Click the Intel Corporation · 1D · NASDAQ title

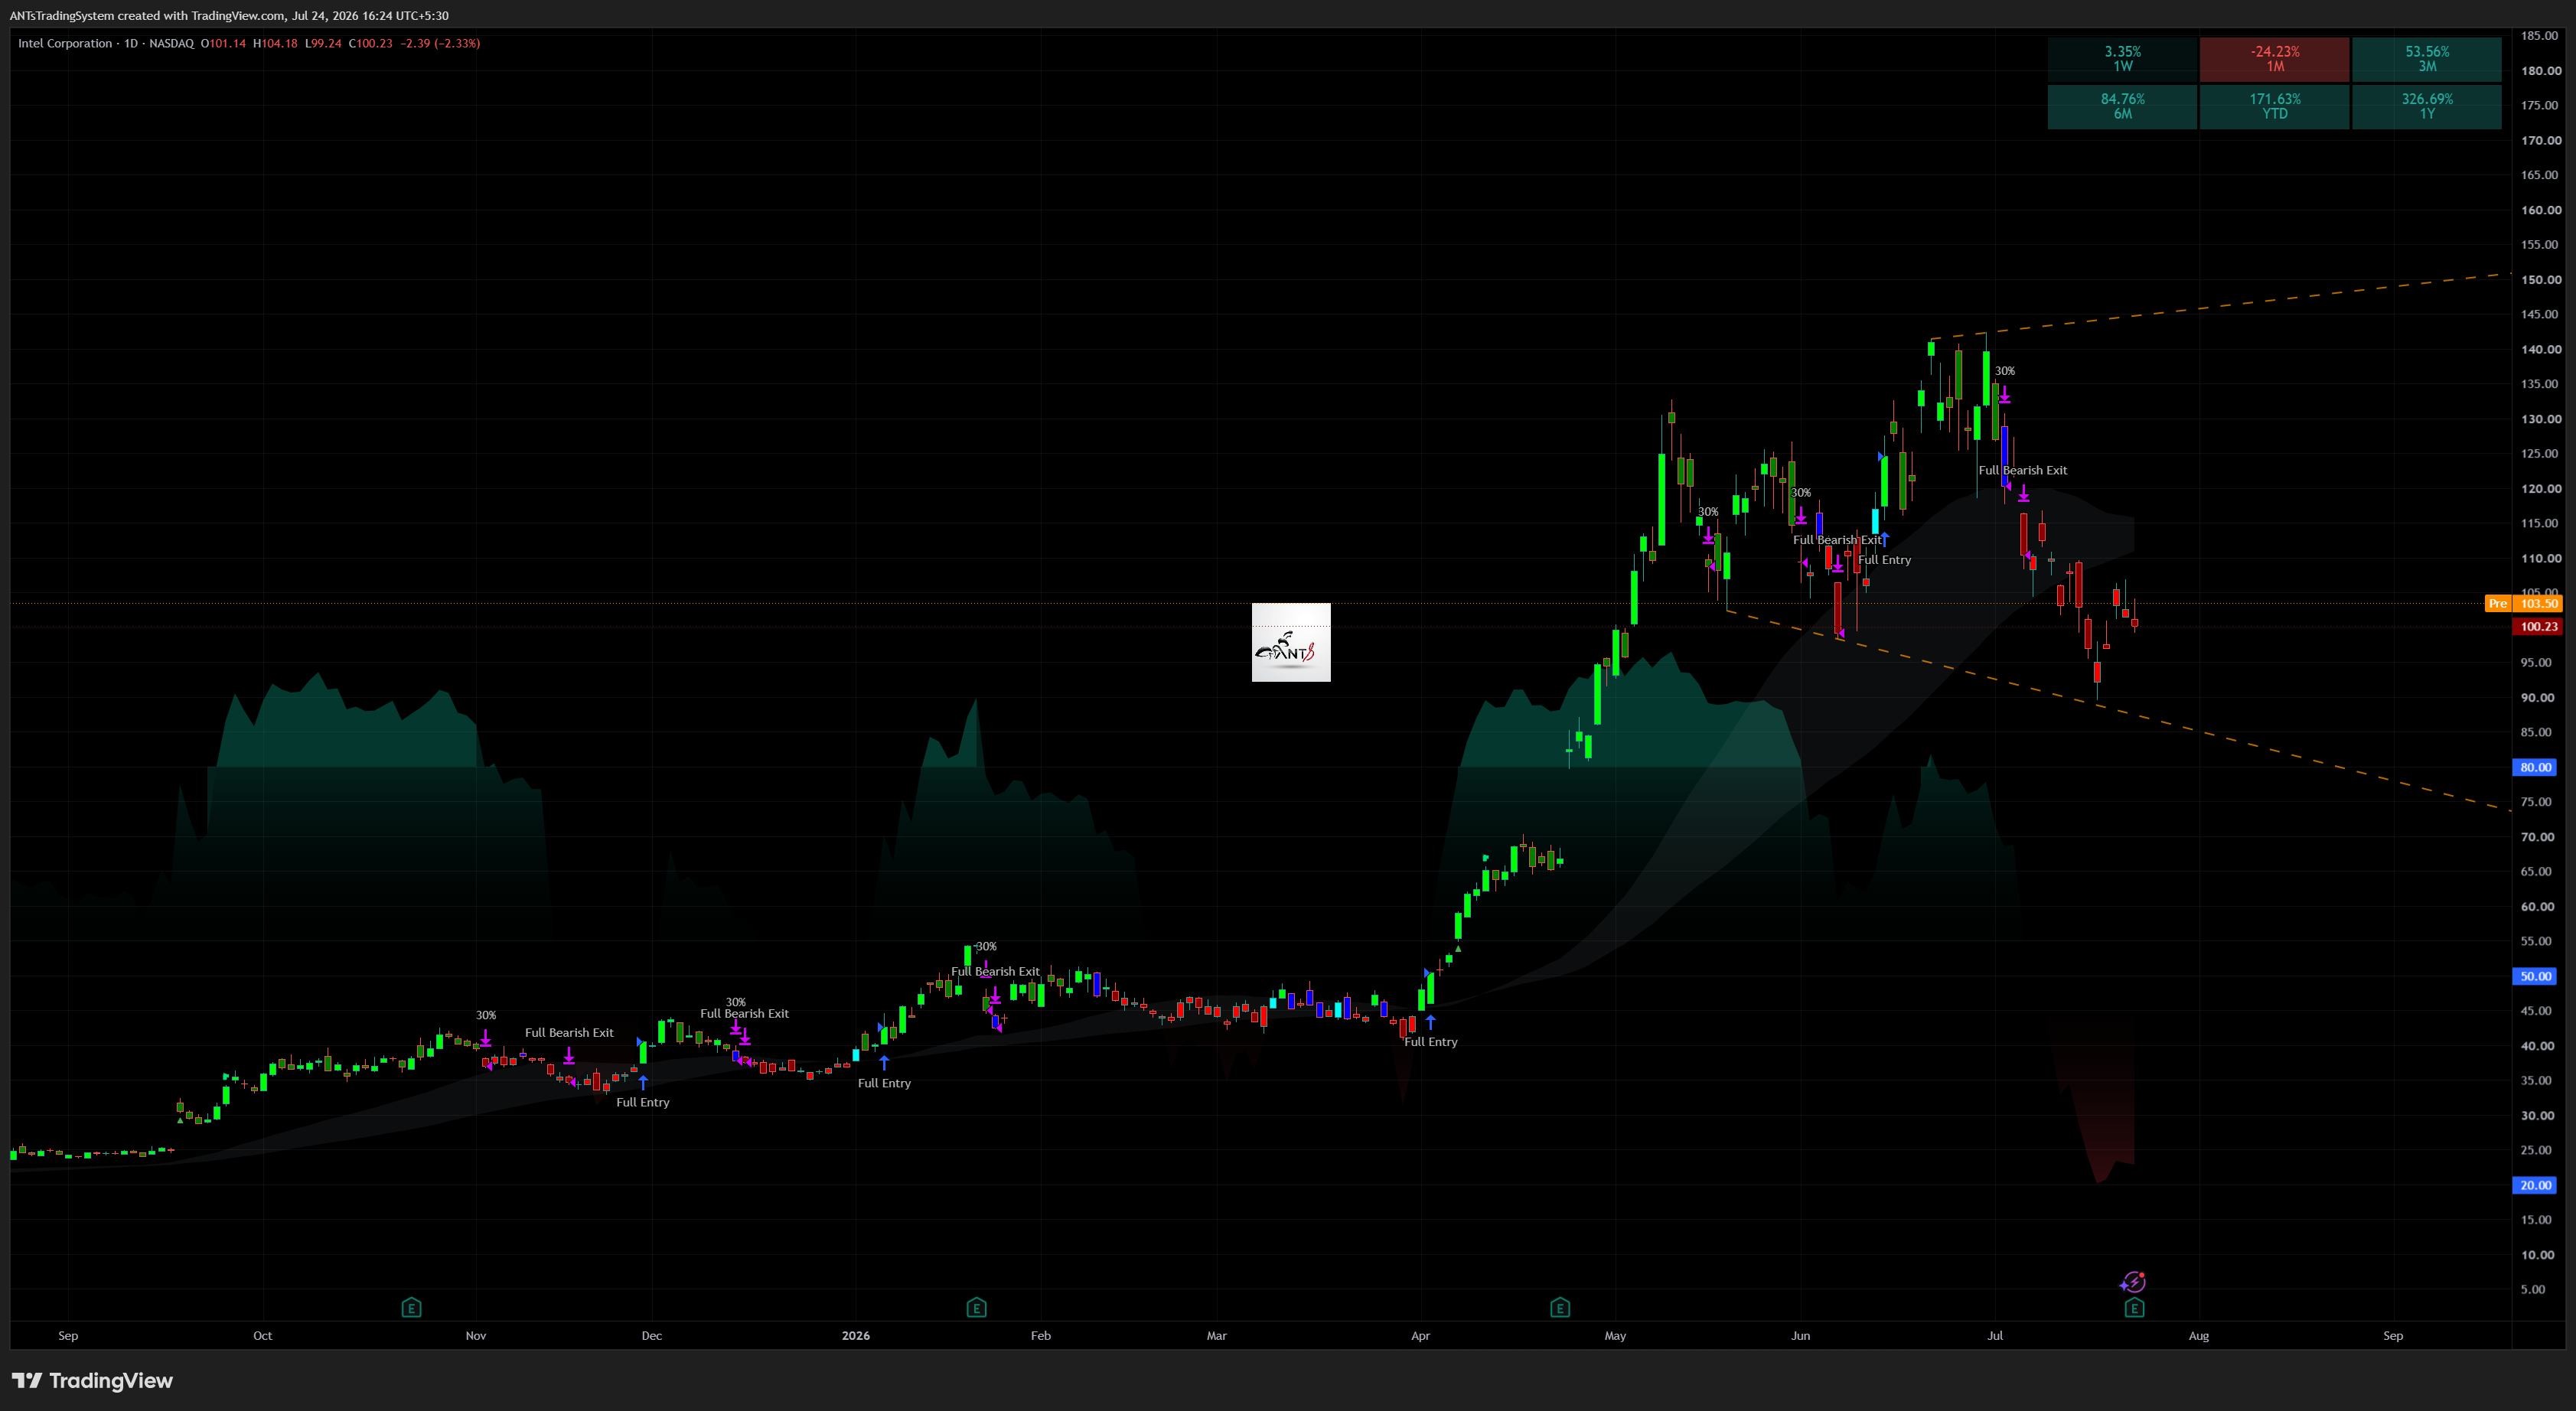tap(106, 43)
